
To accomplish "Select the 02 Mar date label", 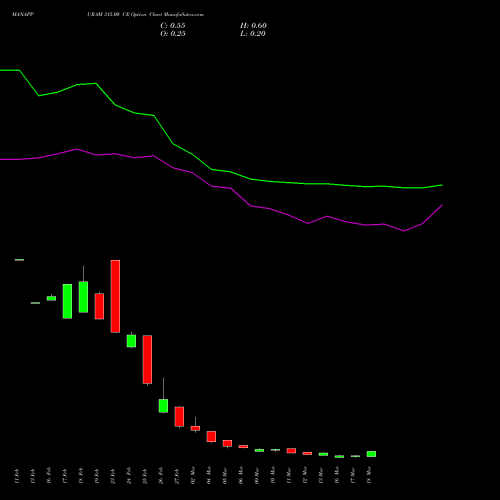I will click(193, 475).
